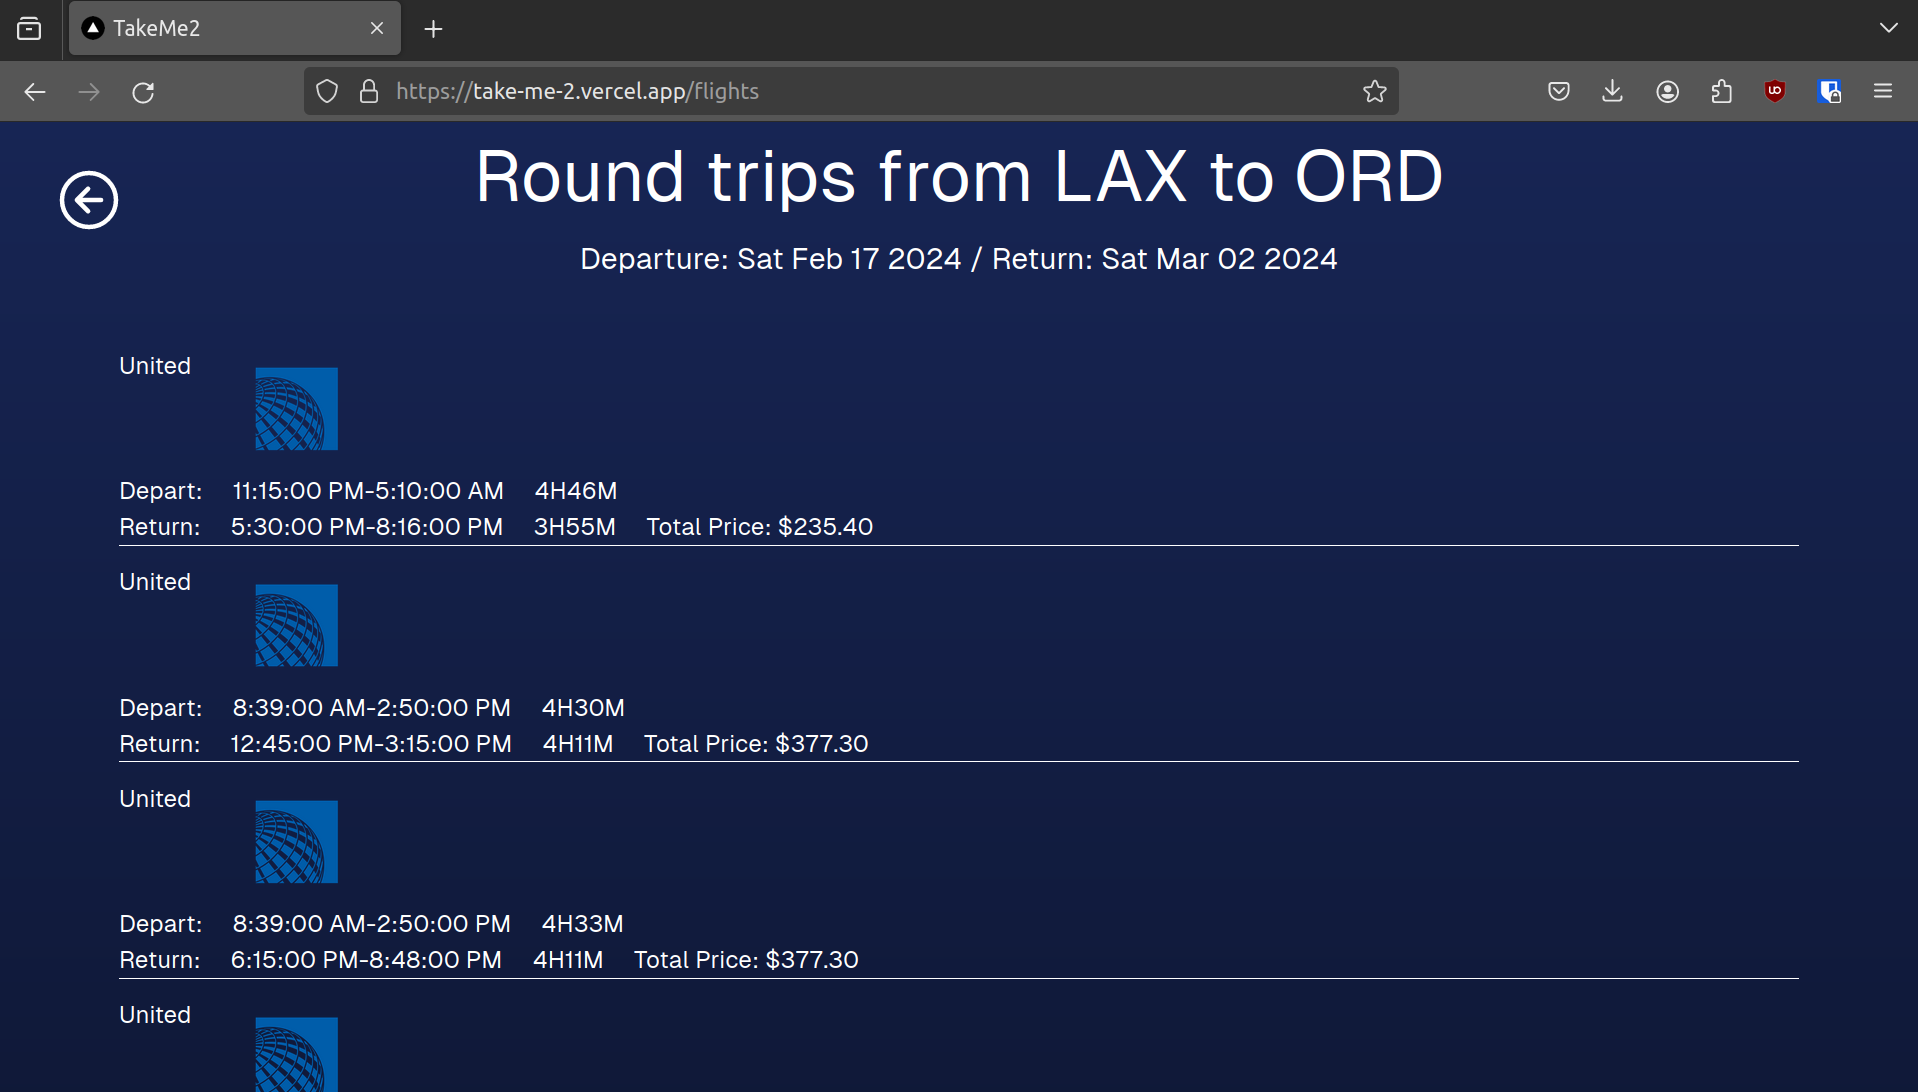Show site tracking protection shield info

point(327,92)
